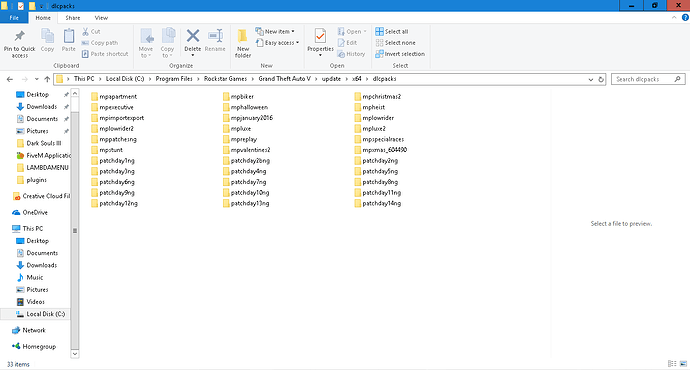Click the Cut scissors icon

(x=86, y=31)
